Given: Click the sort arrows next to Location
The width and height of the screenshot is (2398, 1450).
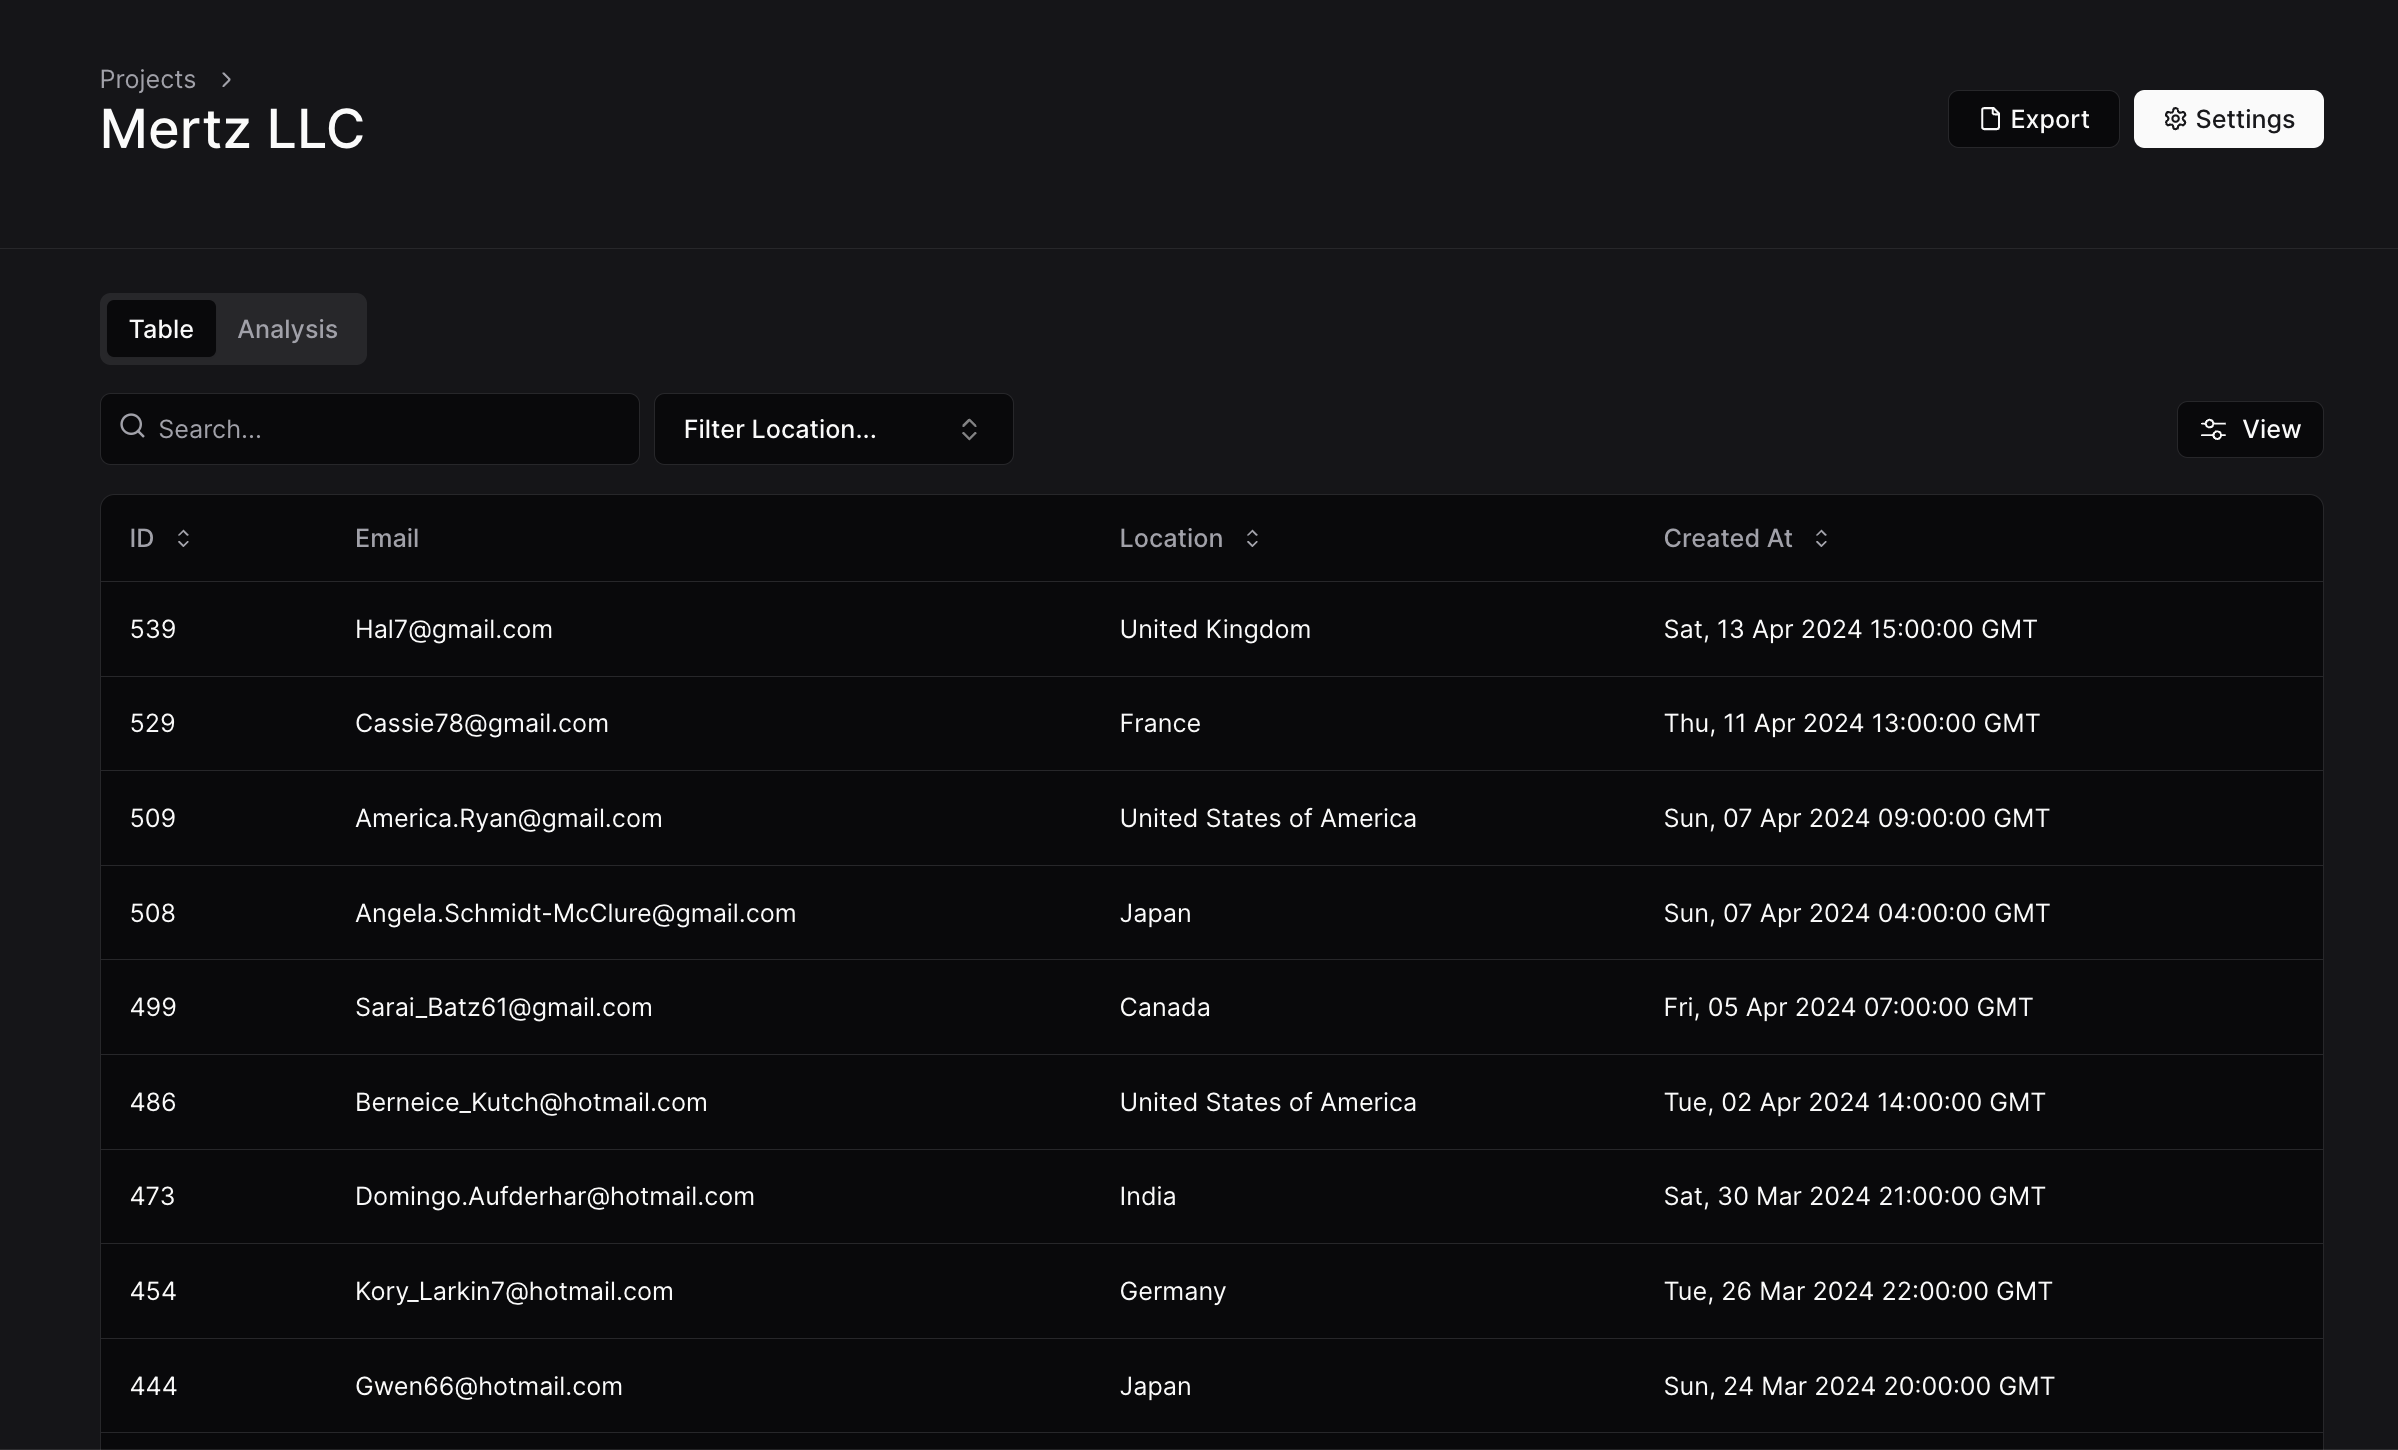Looking at the screenshot, I should 1252,538.
